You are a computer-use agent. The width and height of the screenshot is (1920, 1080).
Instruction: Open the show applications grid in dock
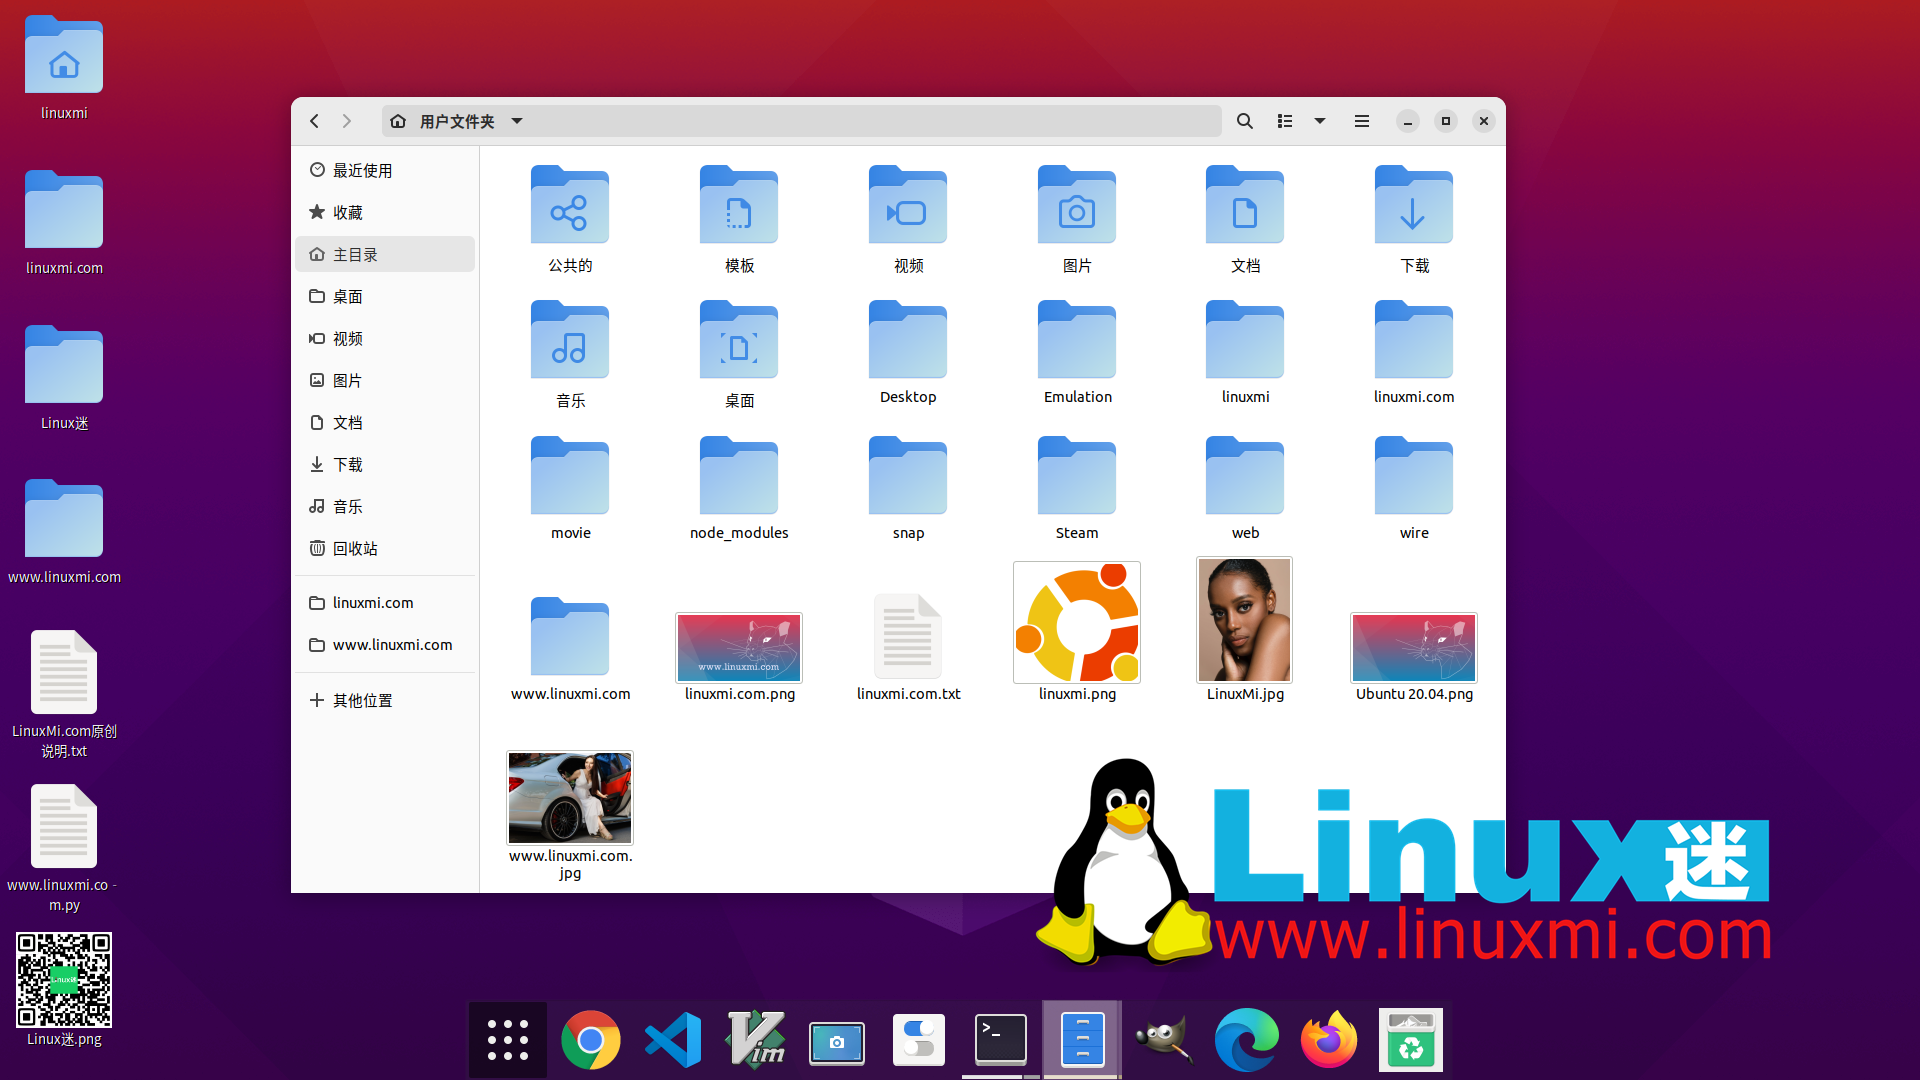click(x=508, y=1040)
